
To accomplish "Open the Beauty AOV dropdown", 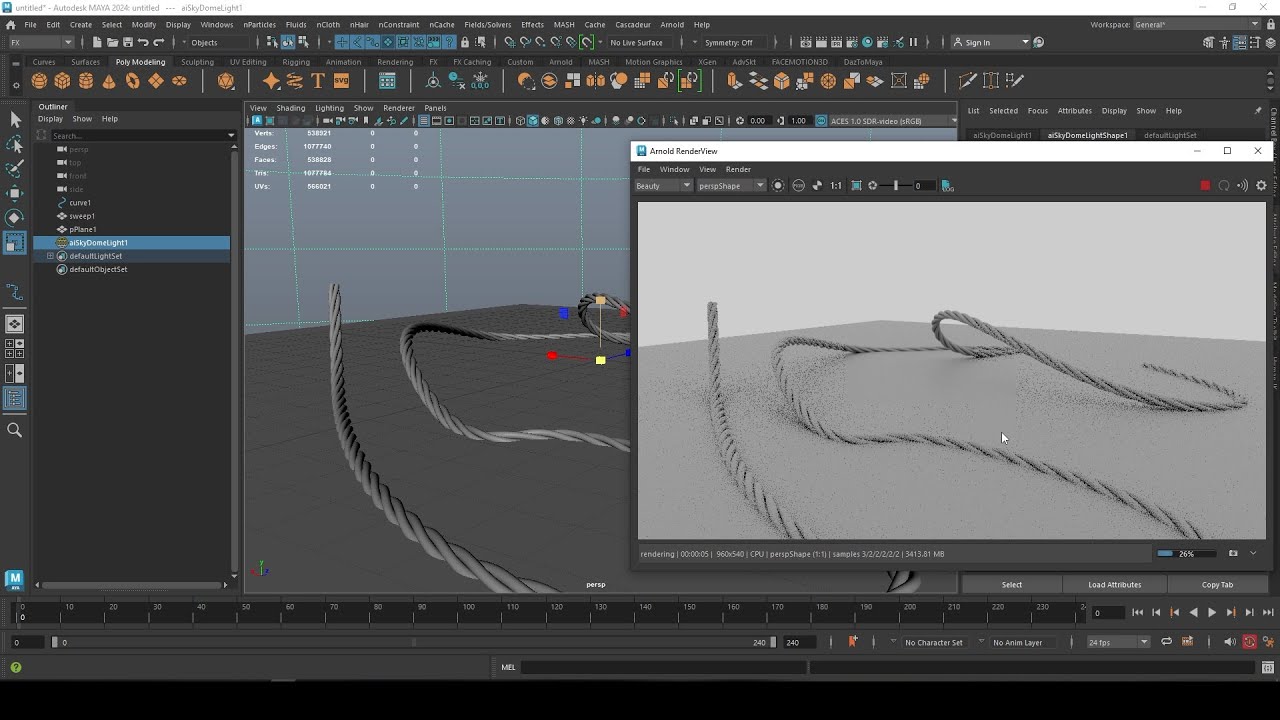I will pos(663,185).
